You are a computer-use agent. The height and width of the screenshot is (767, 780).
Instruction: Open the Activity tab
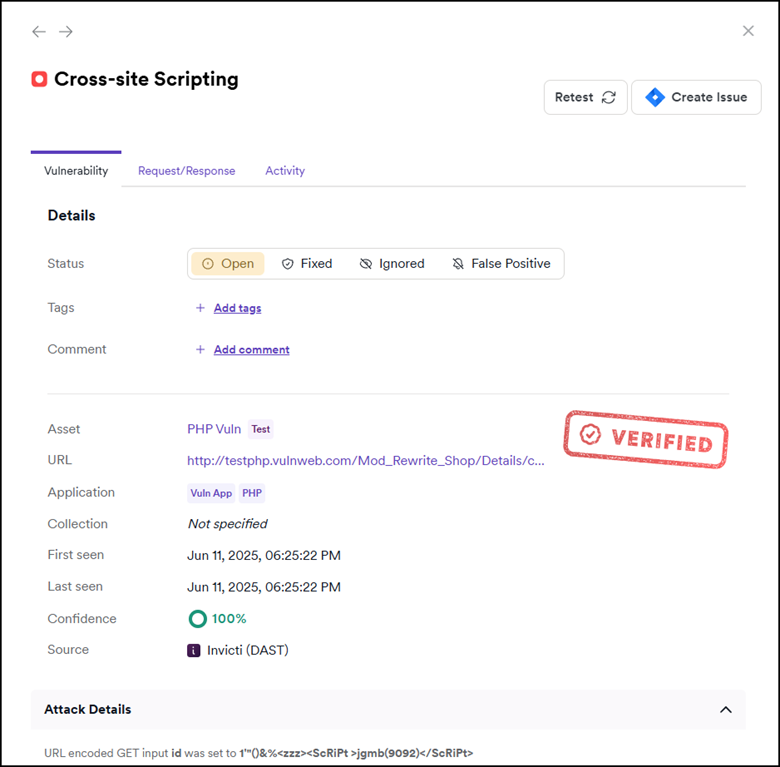pyautogui.click(x=285, y=171)
